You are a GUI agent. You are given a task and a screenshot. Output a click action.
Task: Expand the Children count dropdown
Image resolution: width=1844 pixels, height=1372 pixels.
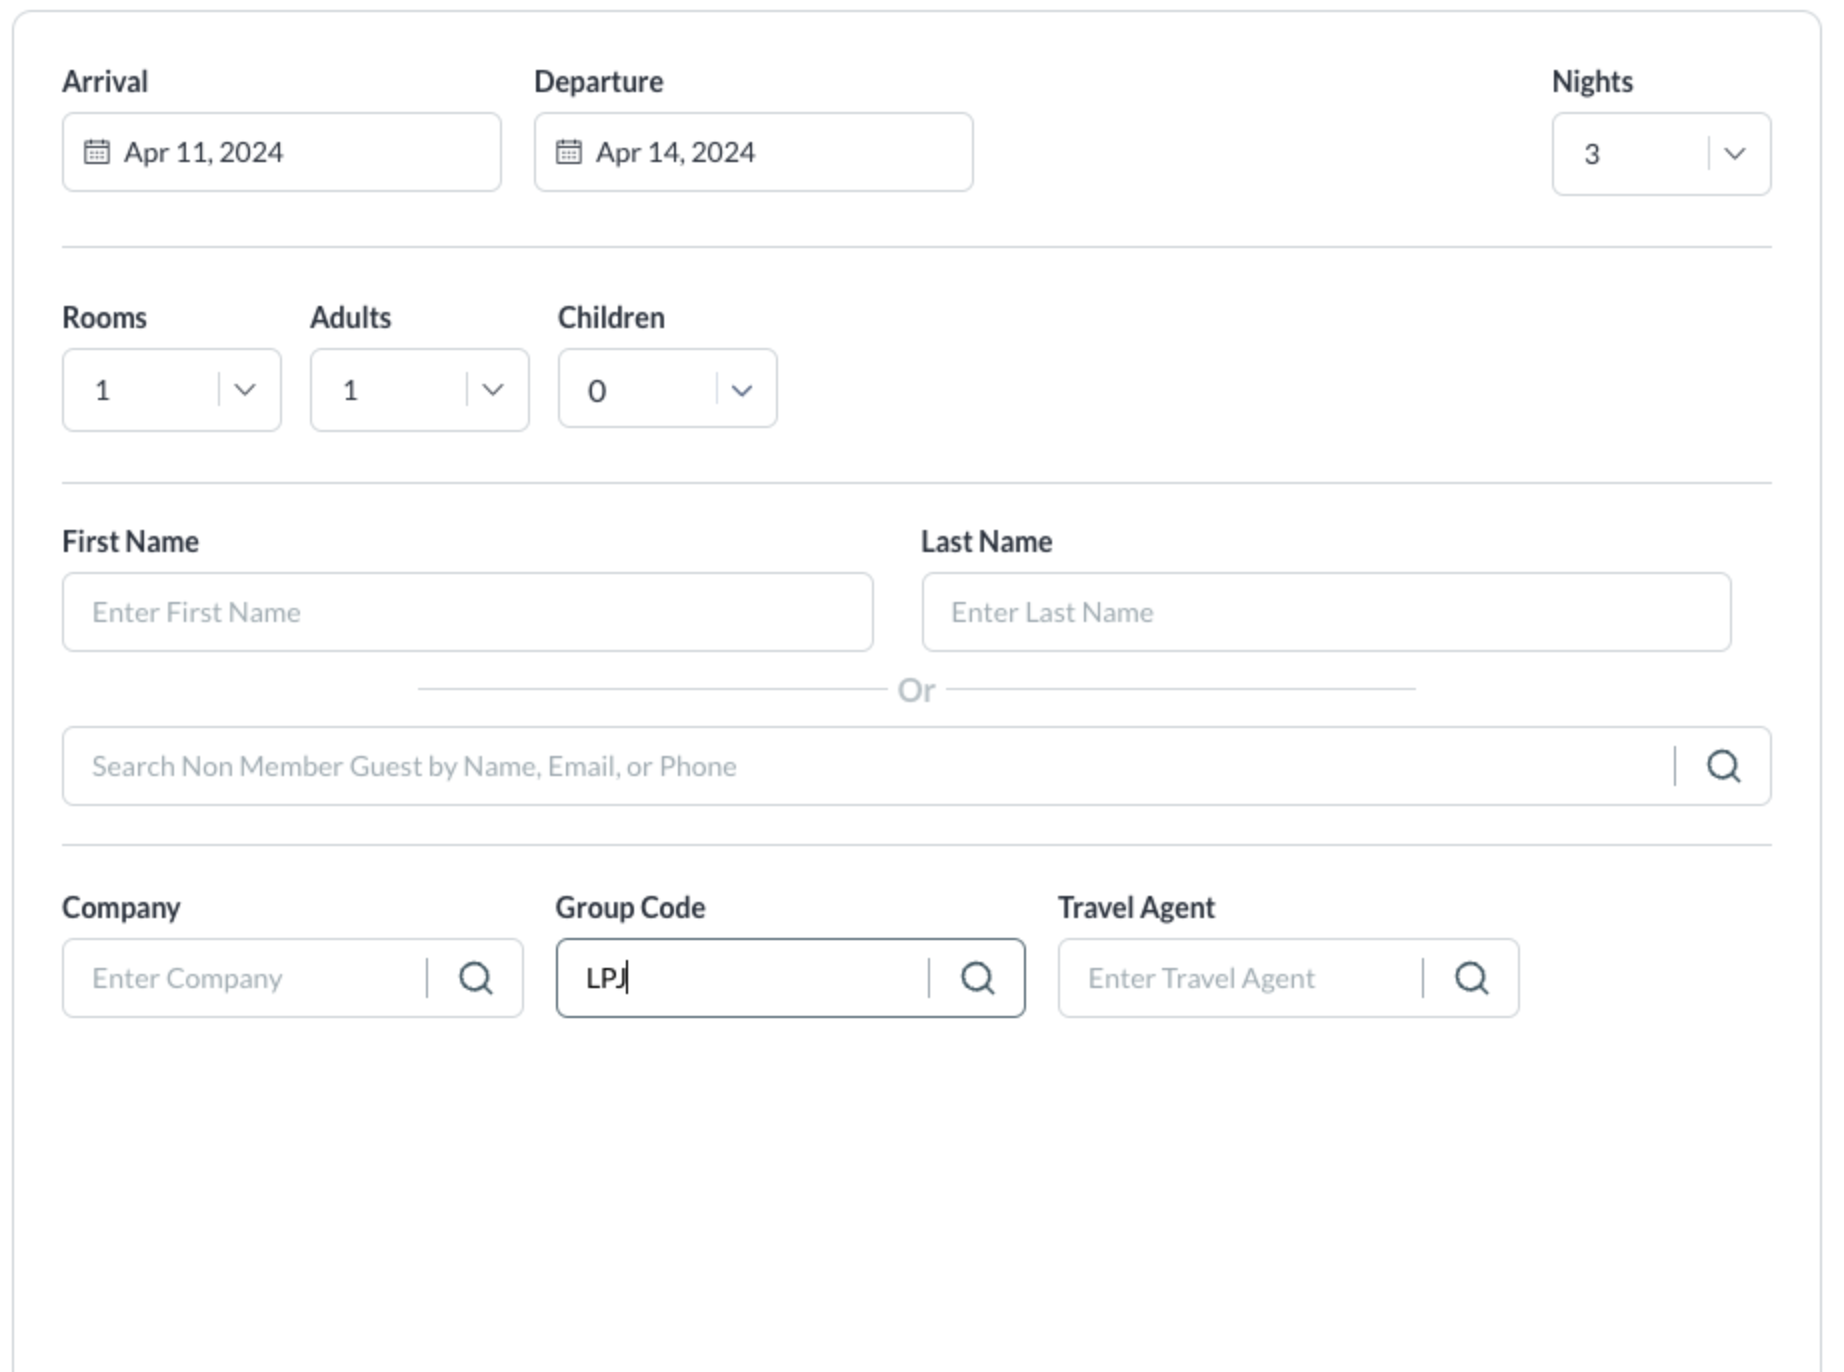click(x=741, y=390)
